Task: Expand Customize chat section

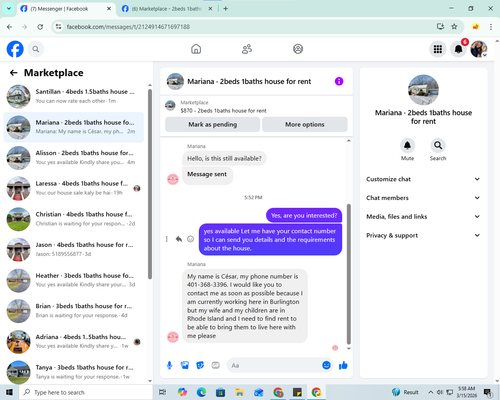Action: (x=423, y=179)
